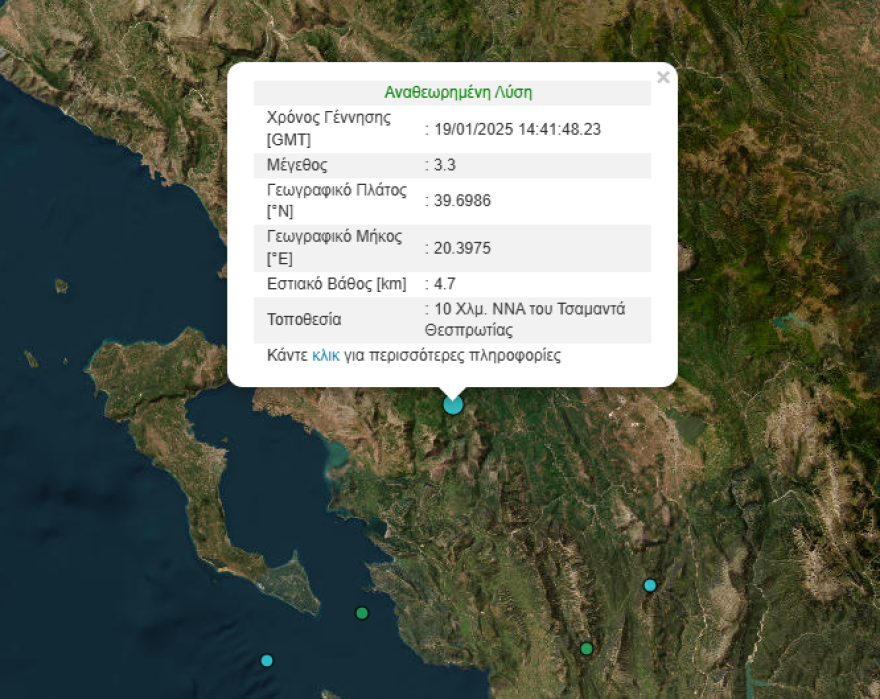
Task: Click the focal depth value 4.7
Action: 444,284
